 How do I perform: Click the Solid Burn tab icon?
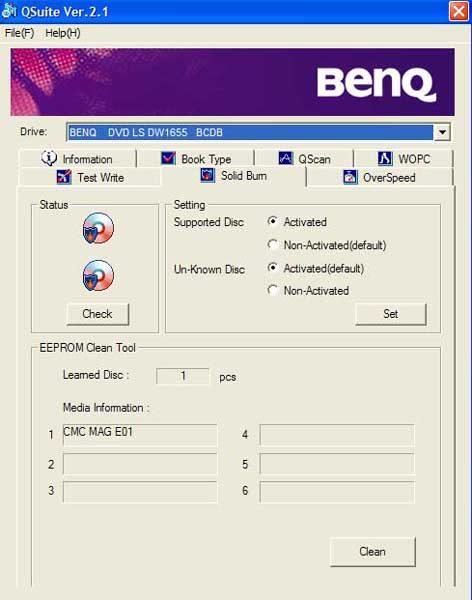tap(207, 176)
